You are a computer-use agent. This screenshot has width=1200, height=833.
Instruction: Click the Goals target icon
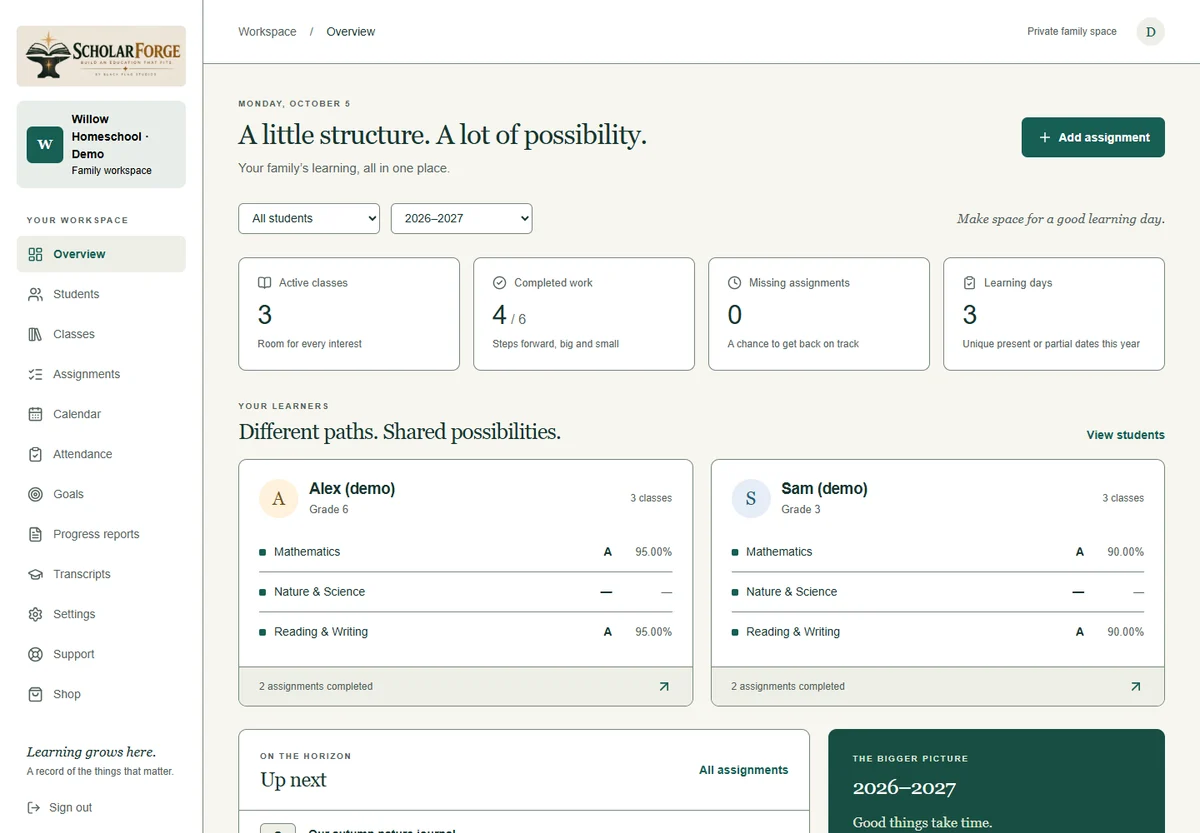point(36,494)
